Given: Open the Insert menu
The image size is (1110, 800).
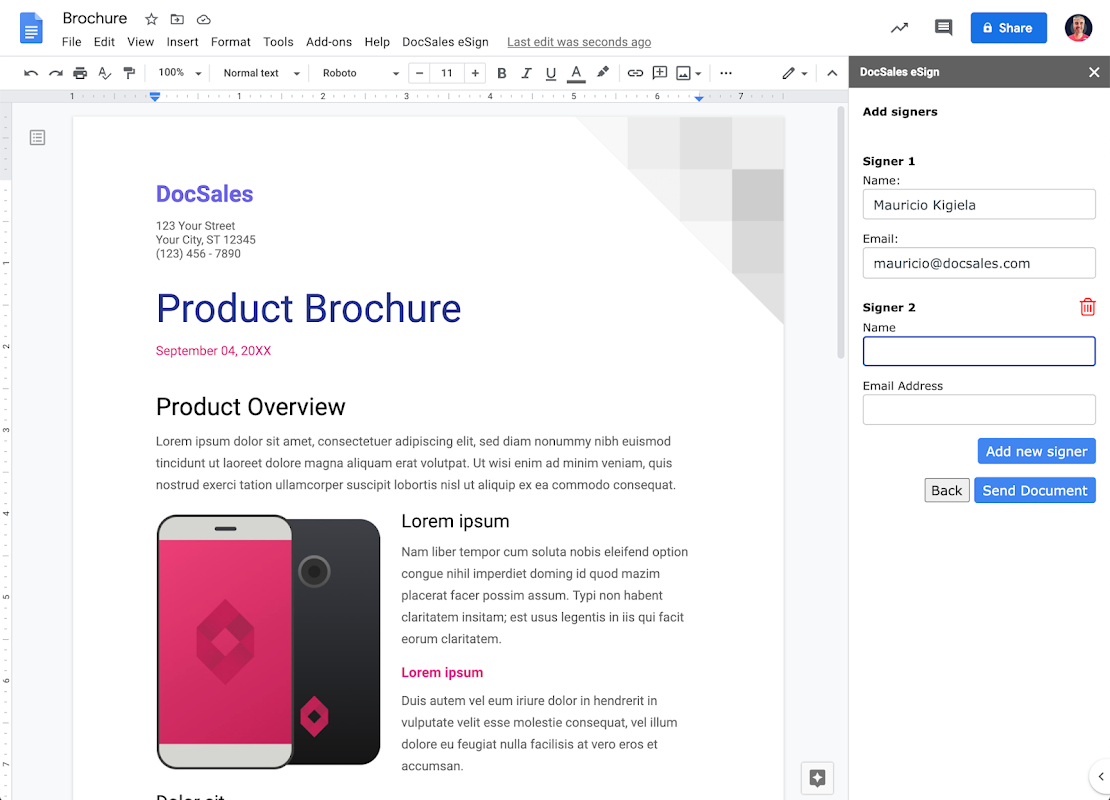Looking at the screenshot, I should (x=182, y=42).
